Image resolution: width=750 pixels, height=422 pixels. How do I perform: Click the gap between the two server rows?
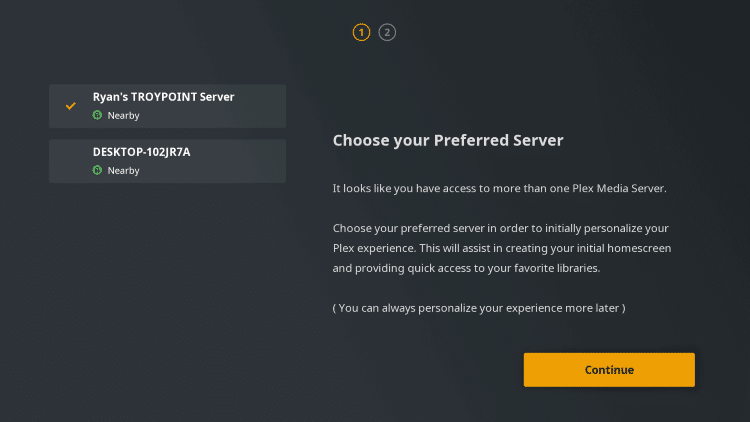(x=167, y=134)
